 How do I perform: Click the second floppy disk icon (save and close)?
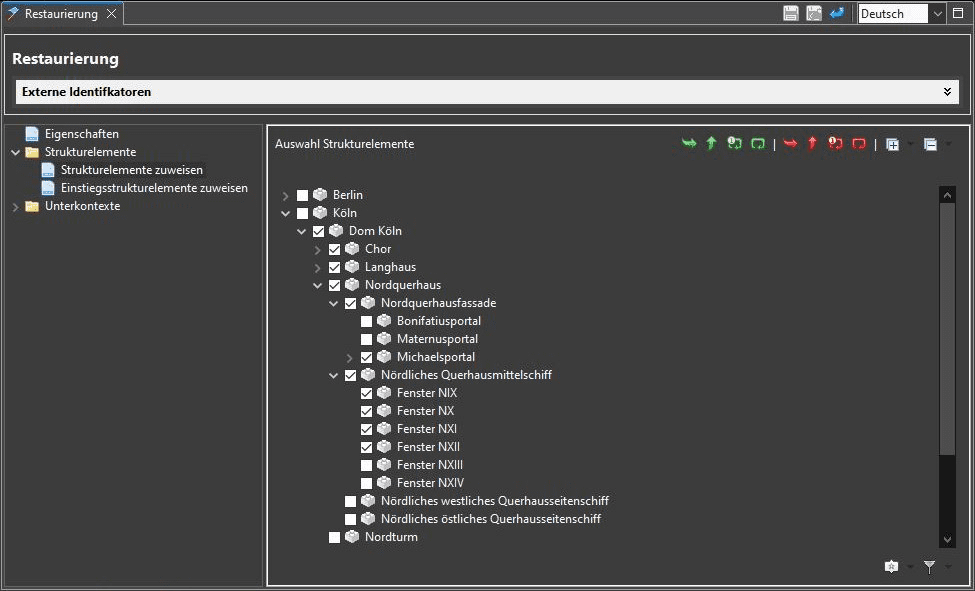pyautogui.click(x=814, y=13)
